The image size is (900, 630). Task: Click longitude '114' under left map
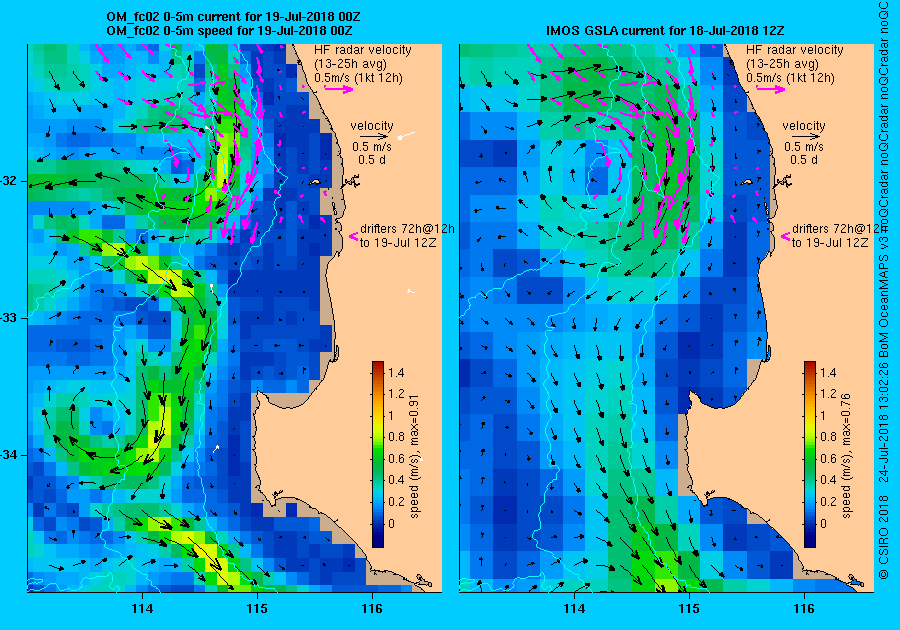(142, 609)
